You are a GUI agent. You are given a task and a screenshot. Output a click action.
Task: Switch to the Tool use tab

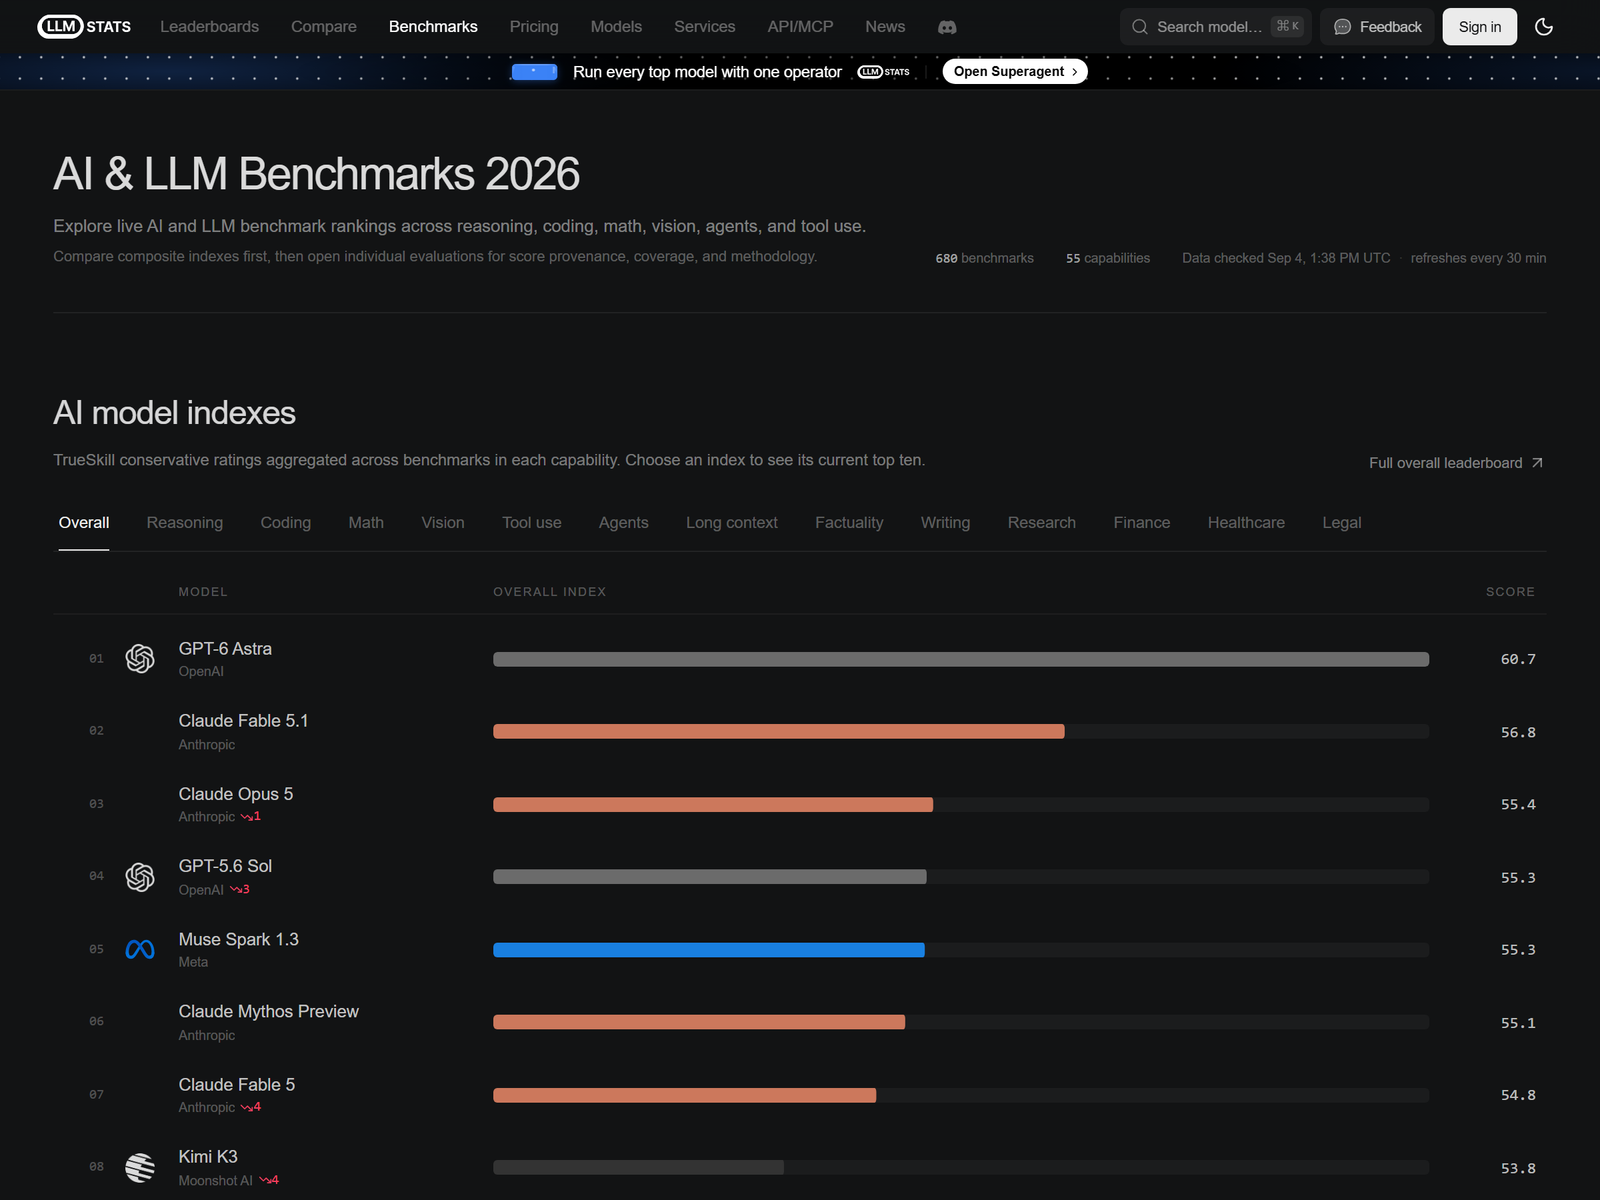532,523
